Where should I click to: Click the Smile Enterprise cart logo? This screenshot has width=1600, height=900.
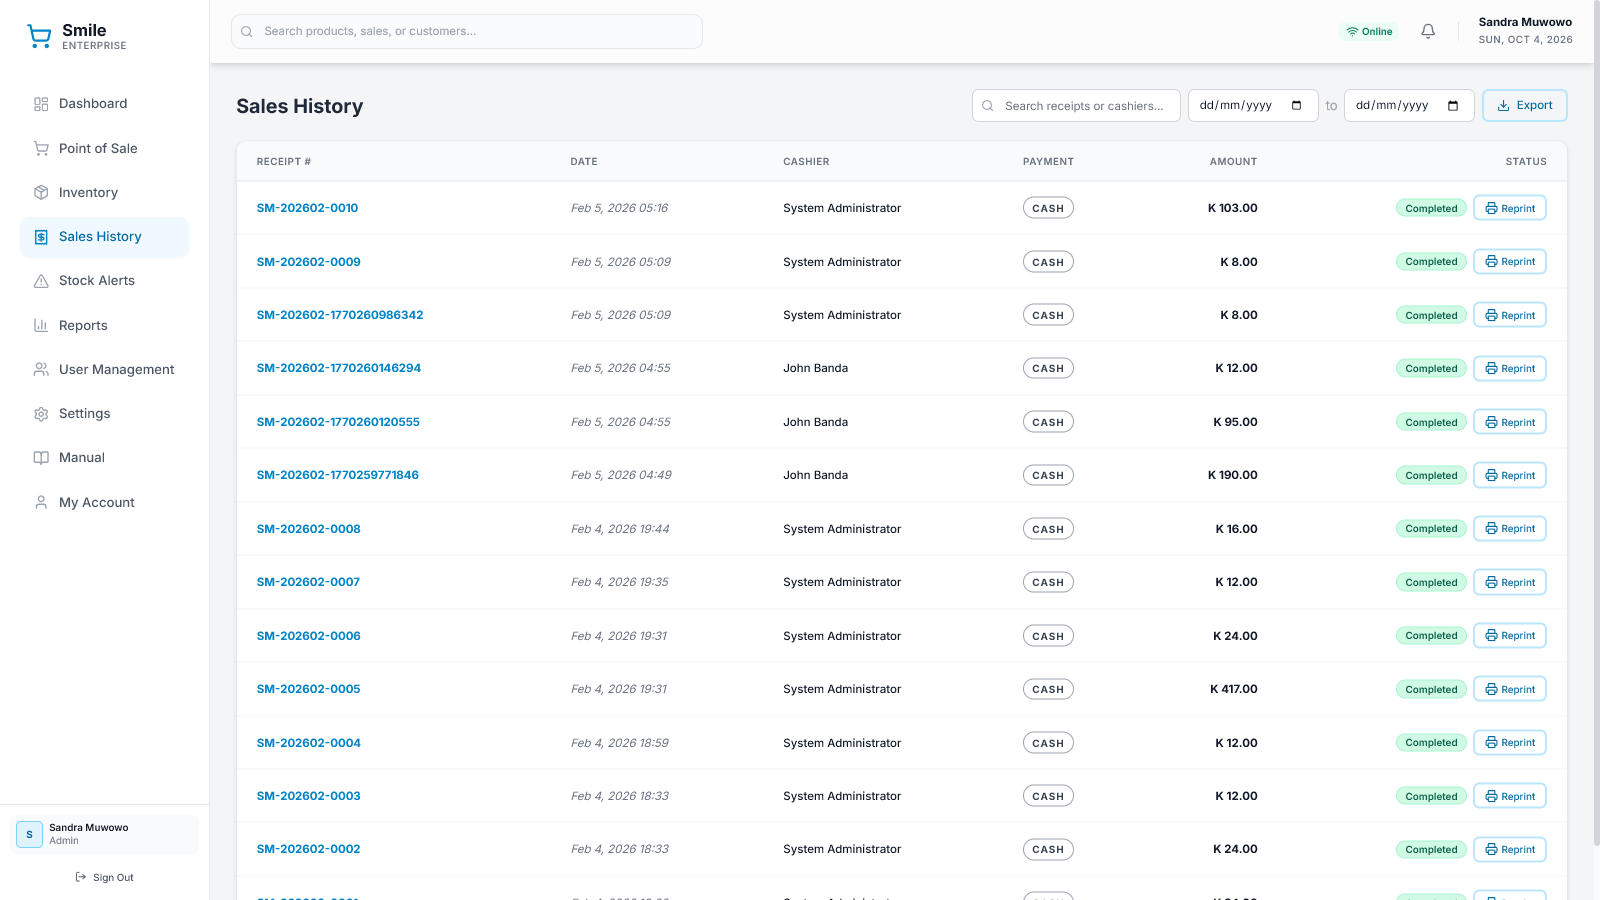[x=40, y=37]
